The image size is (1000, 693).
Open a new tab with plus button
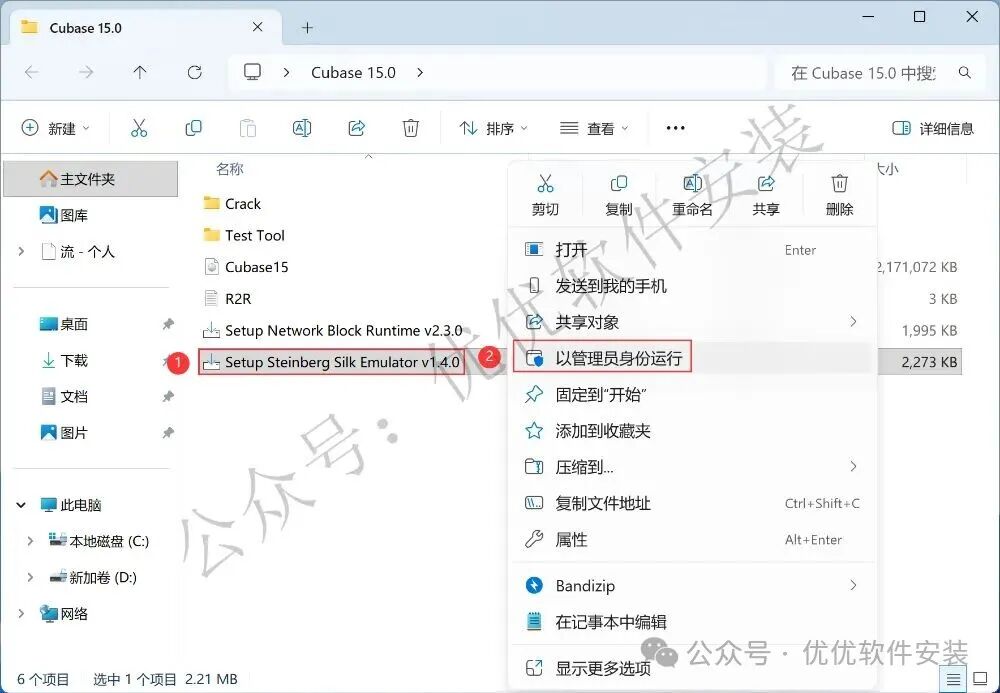pos(307,27)
